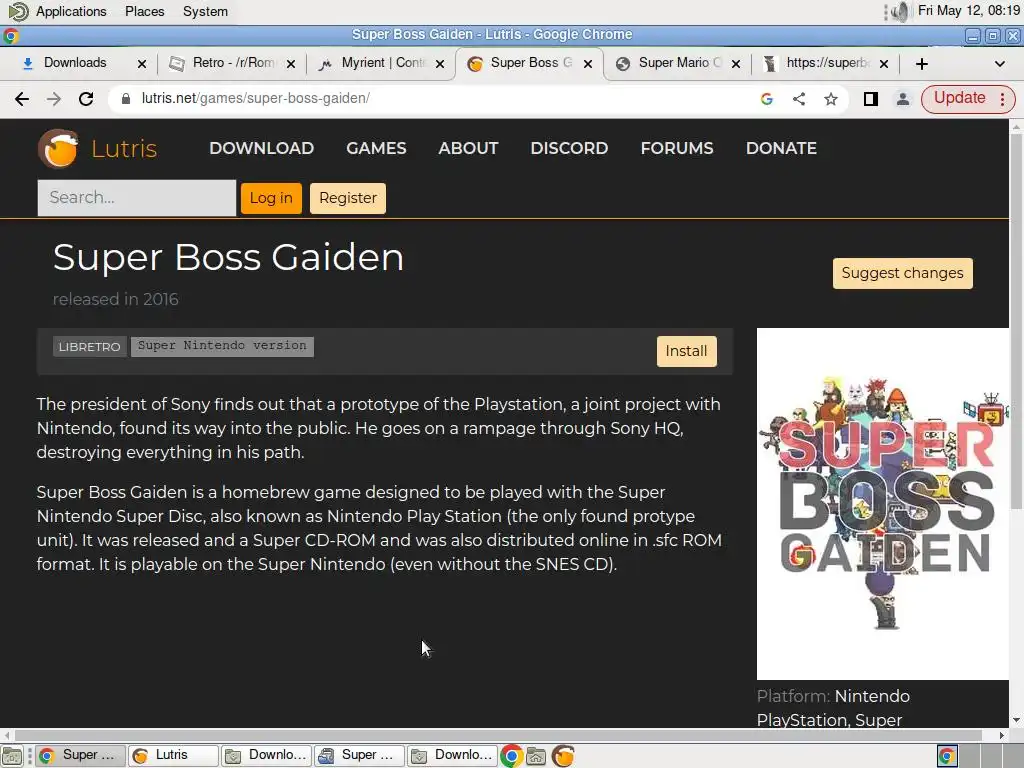The width and height of the screenshot is (1024, 768).
Task: Click the Google icon in address bar
Action: tap(767, 99)
